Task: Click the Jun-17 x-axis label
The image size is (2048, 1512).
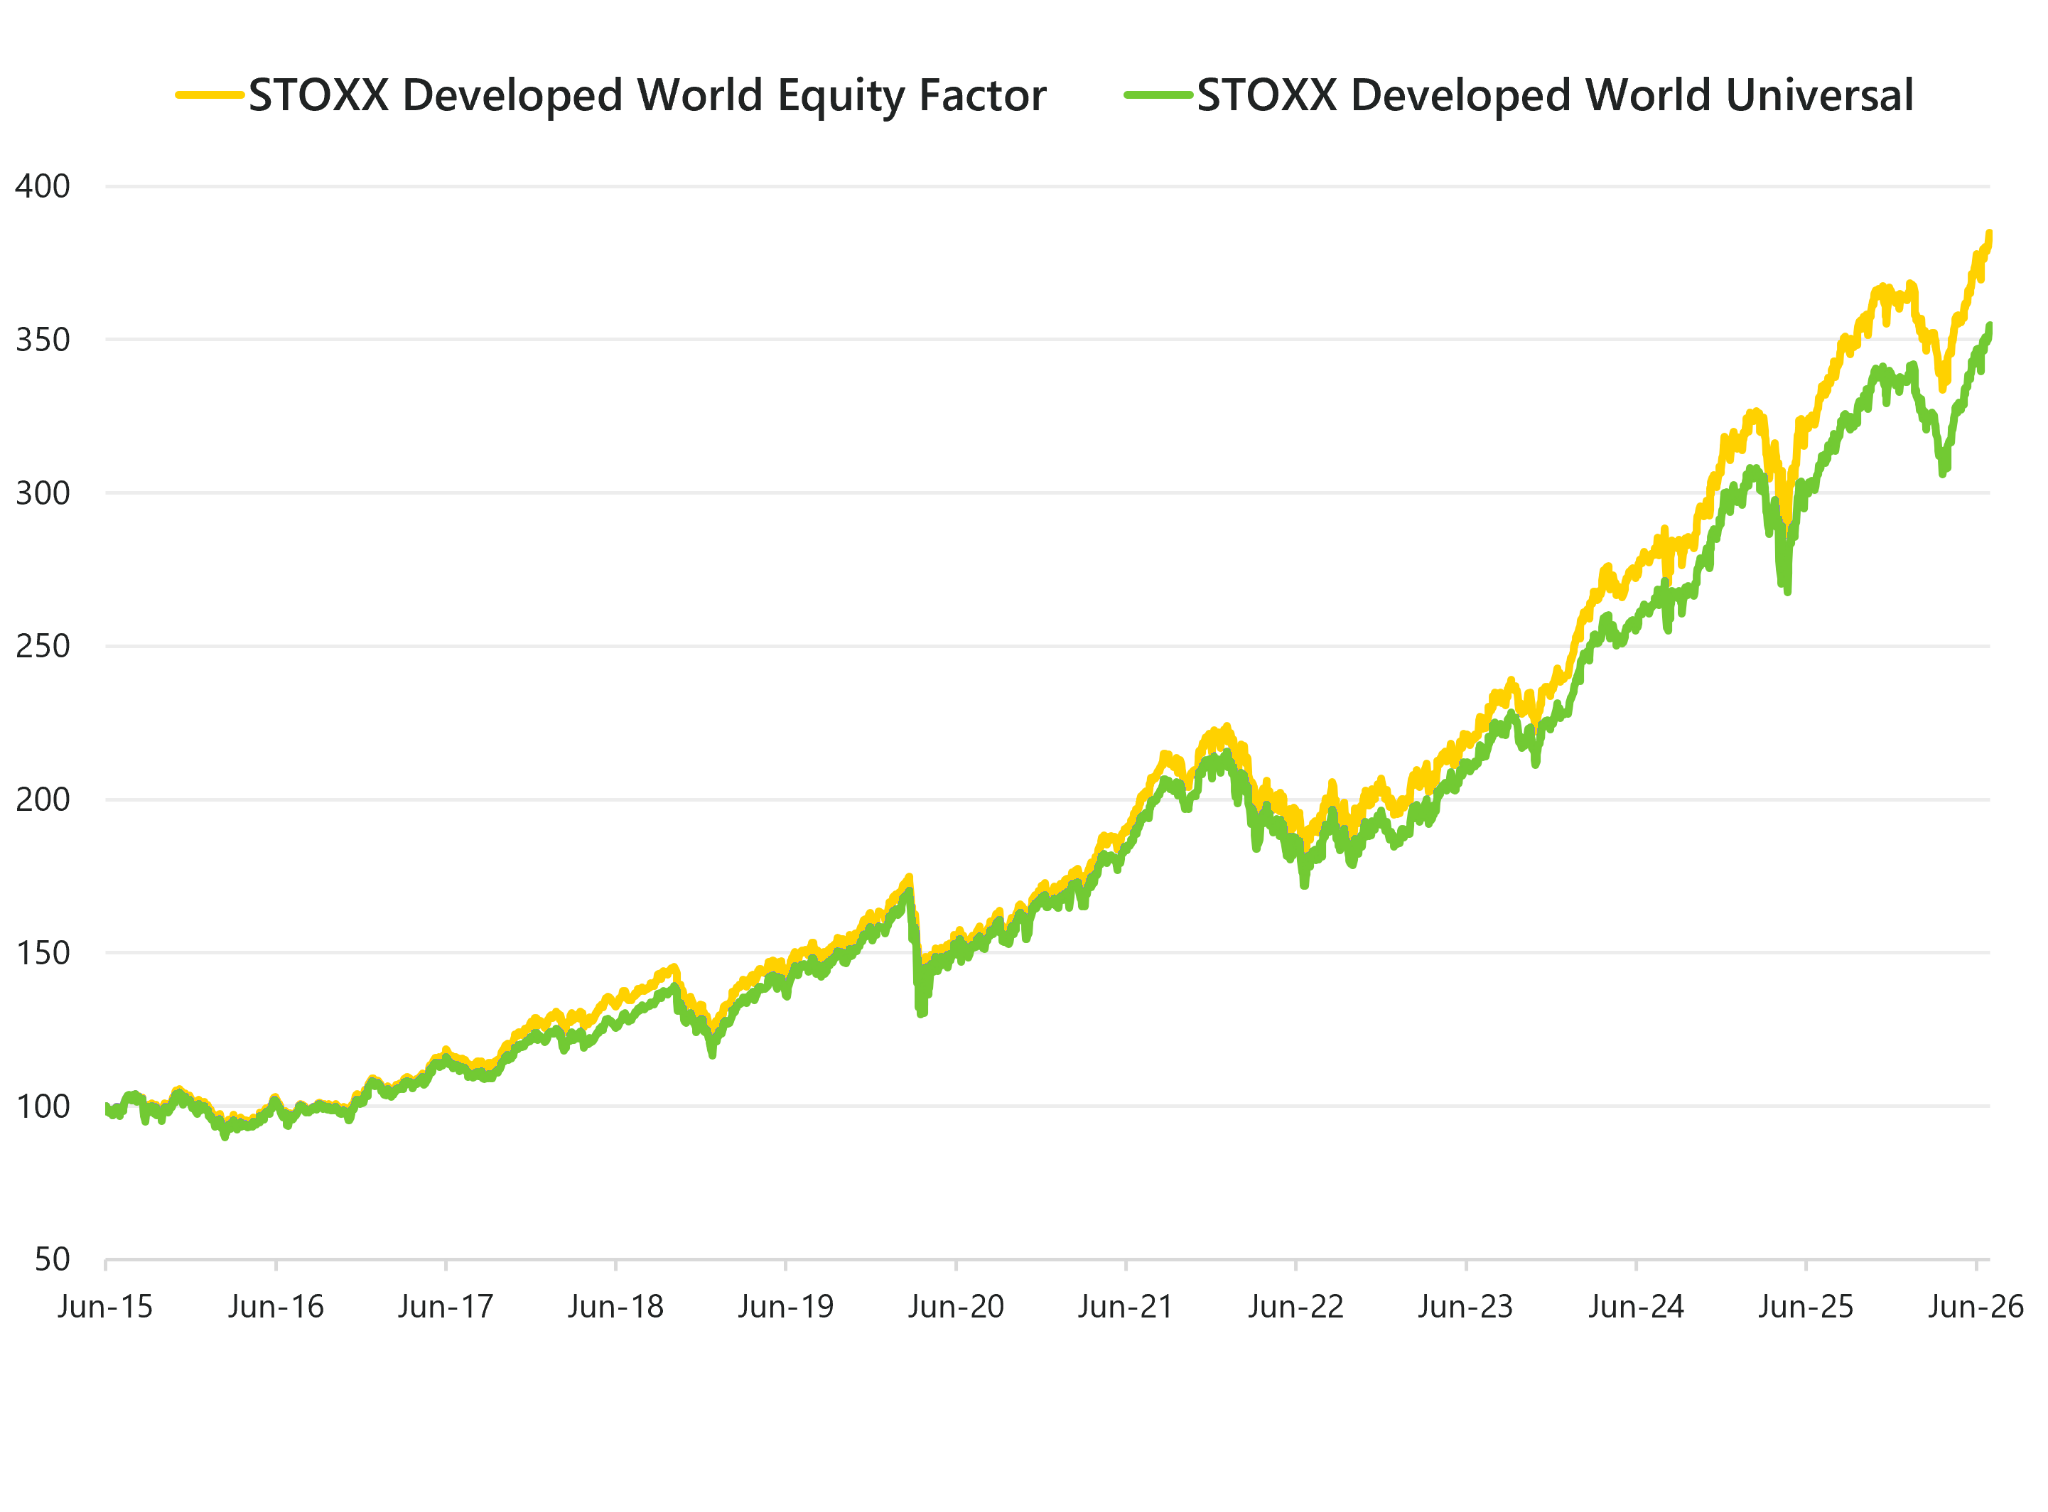Action: click(x=446, y=1307)
